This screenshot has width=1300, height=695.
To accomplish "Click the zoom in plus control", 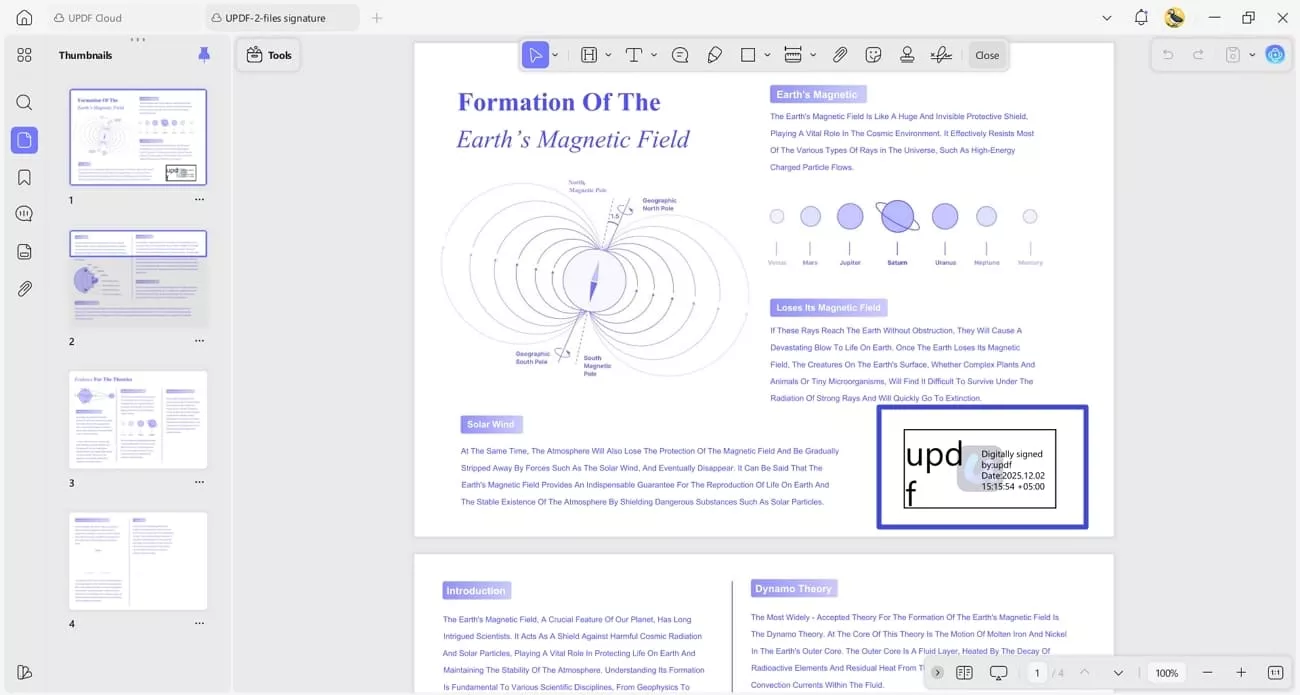I will click(x=1241, y=673).
